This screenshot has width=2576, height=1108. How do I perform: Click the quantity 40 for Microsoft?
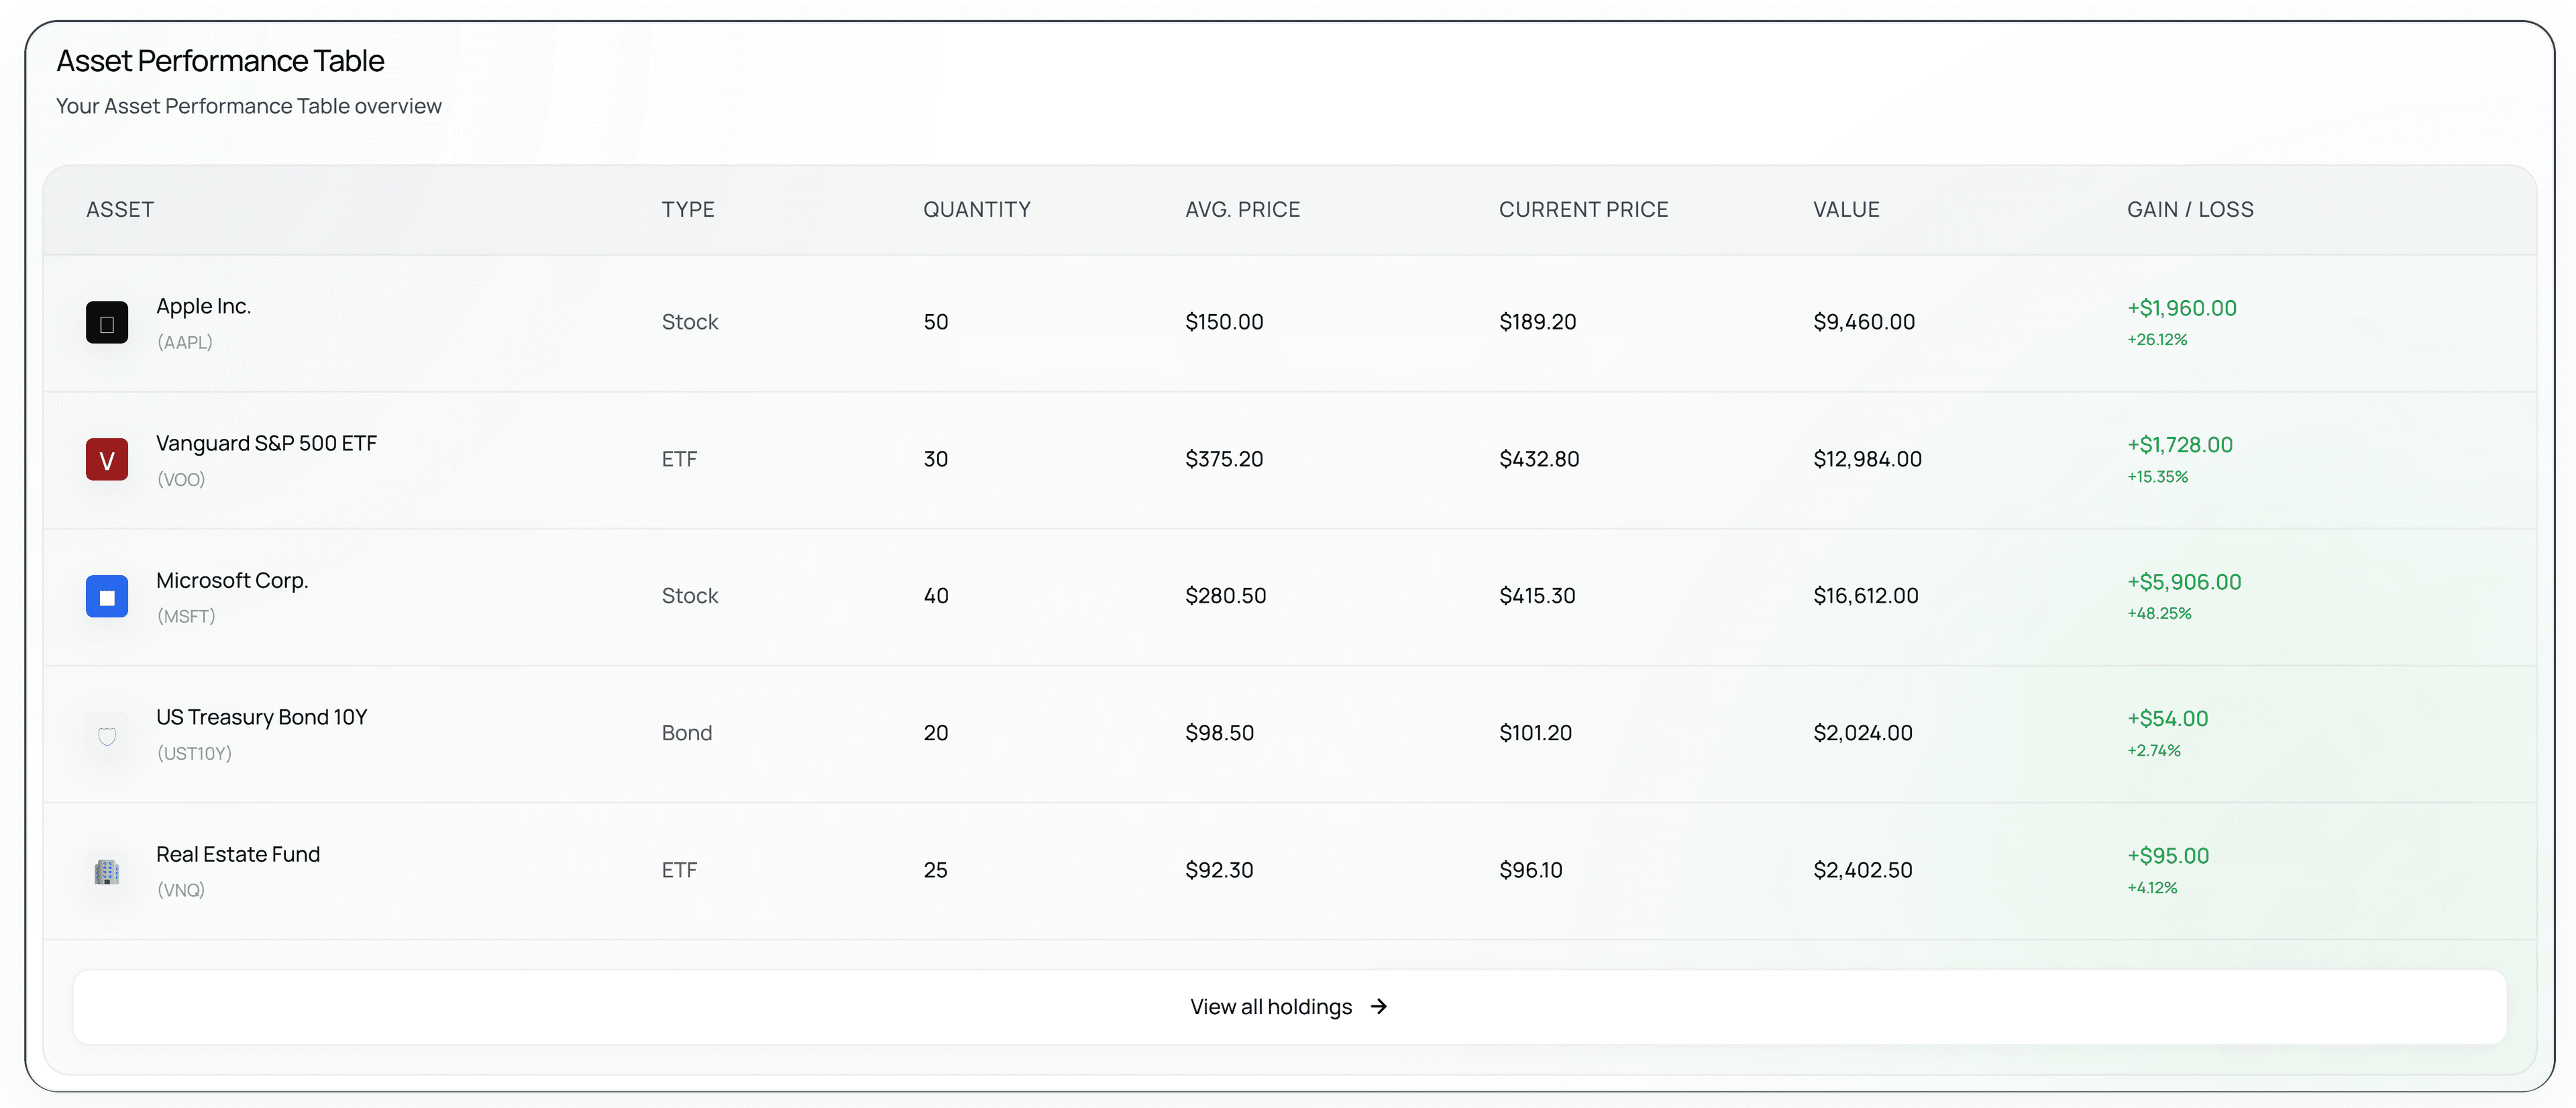(x=936, y=596)
